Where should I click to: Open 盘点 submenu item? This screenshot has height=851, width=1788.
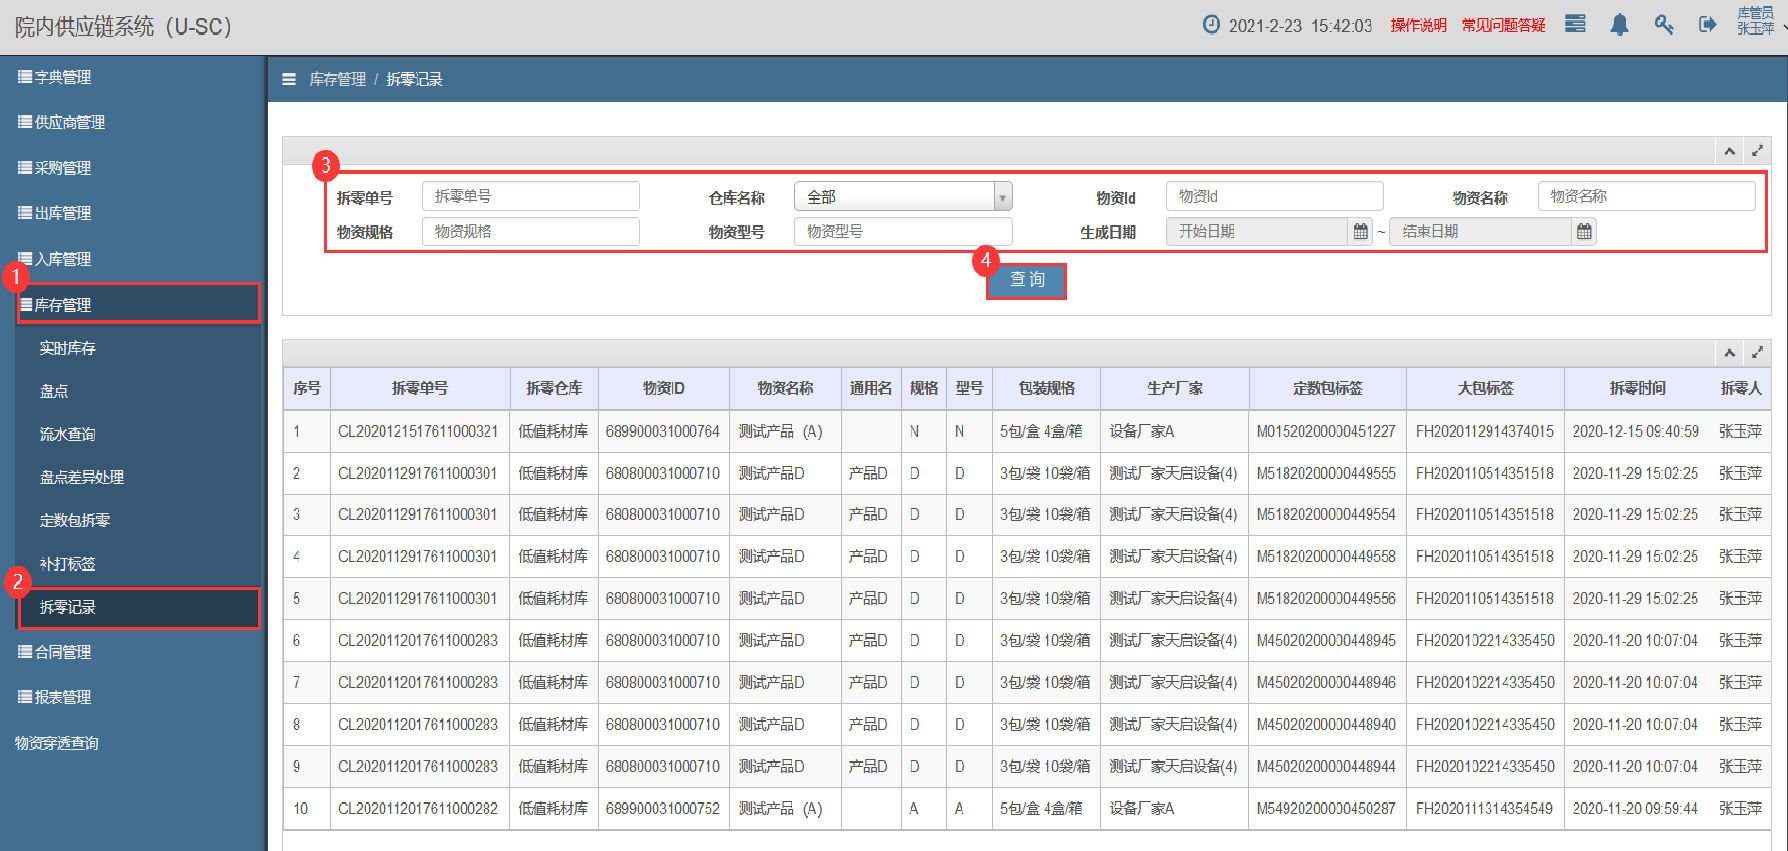click(x=54, y=391)
